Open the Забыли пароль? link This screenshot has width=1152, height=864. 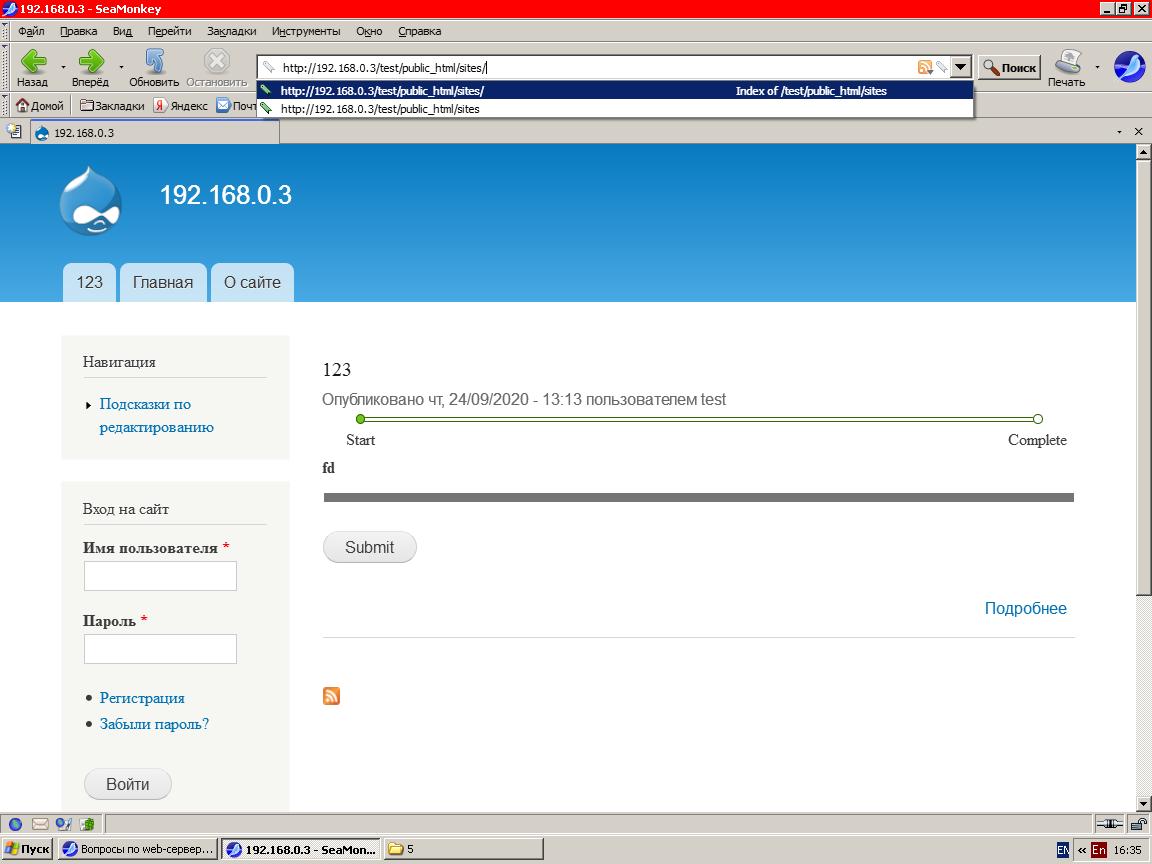click(x=154, y=724)
